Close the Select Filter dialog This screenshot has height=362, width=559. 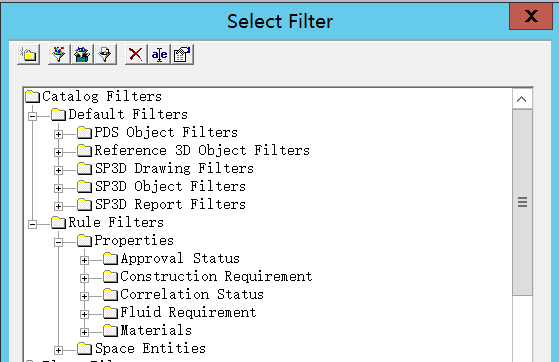tap(531, 16)
